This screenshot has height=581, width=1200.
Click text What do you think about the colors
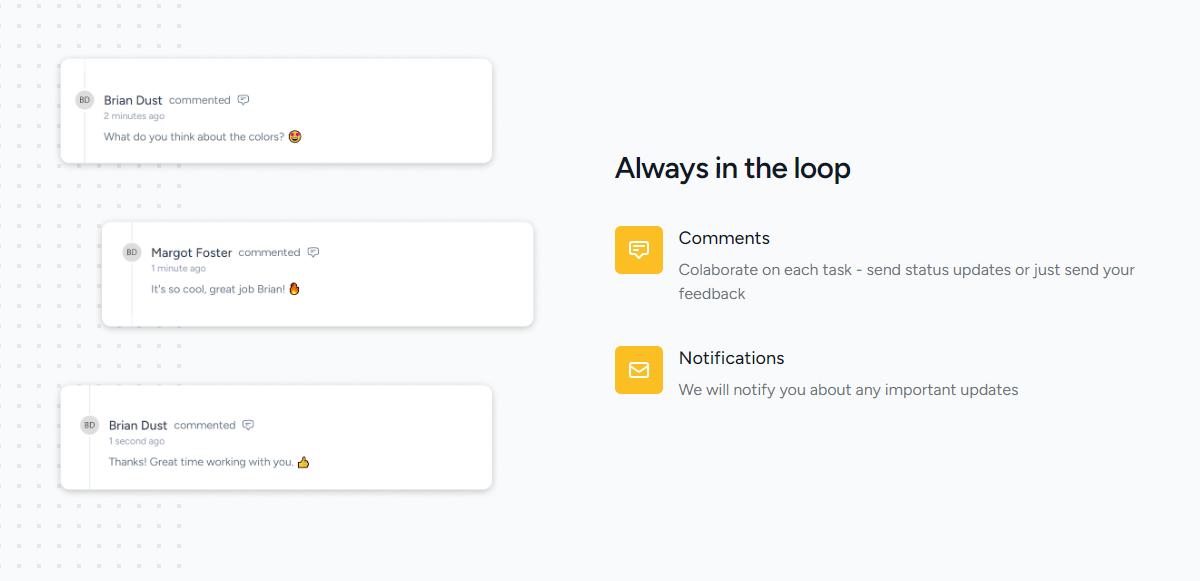tap(194, 137)
